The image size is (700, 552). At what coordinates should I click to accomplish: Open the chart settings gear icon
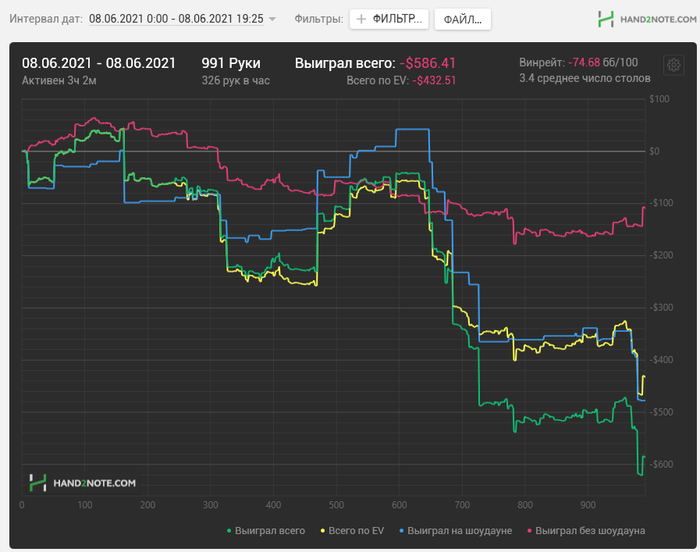click(674, 65)
